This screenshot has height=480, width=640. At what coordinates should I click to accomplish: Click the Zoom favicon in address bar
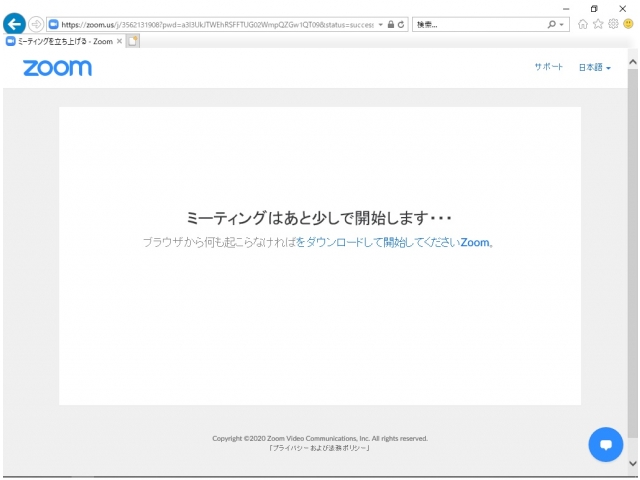tap(53, 24)
